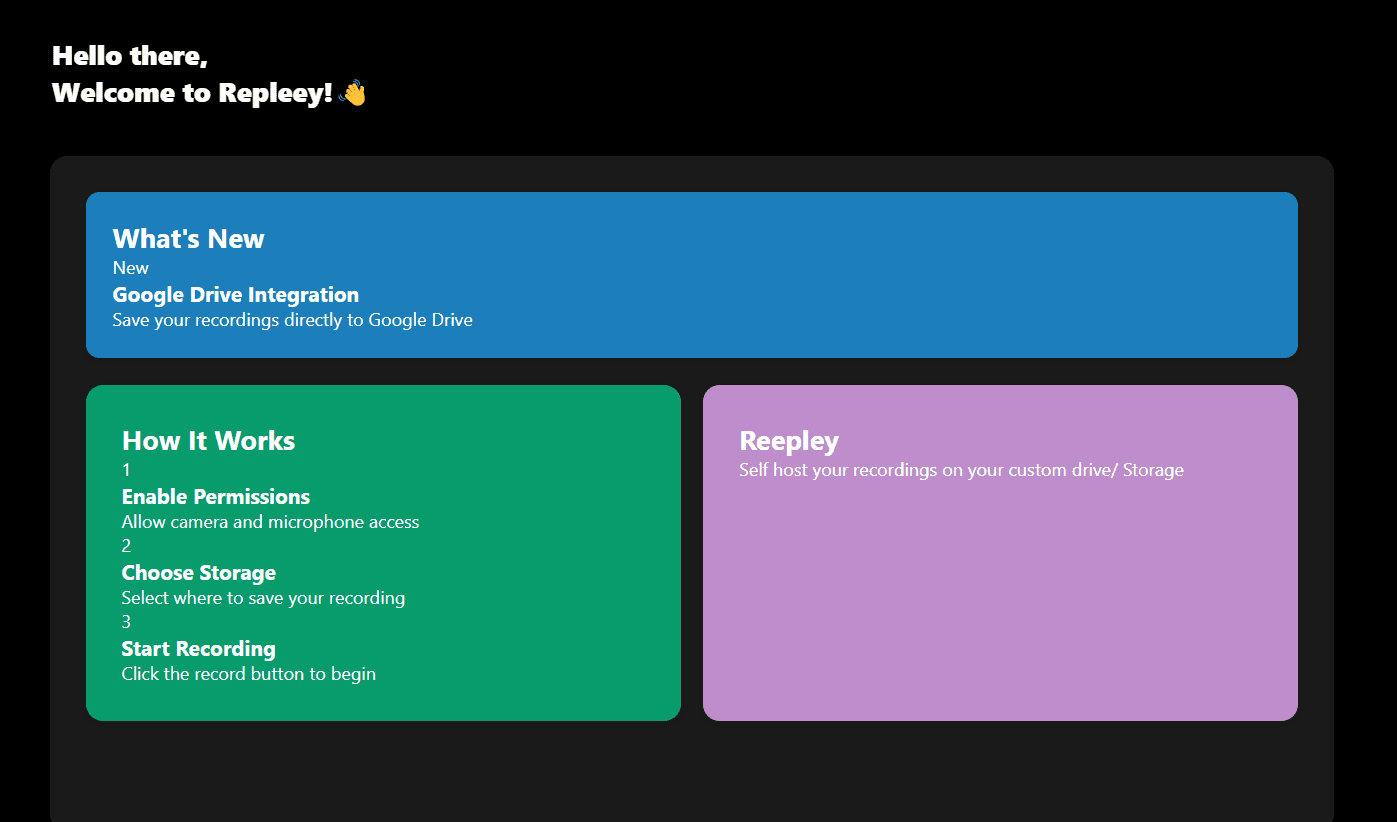The image size is (1397, 822).
Task: Select the "Reepley" card title
Action: (x=788, y=441)
